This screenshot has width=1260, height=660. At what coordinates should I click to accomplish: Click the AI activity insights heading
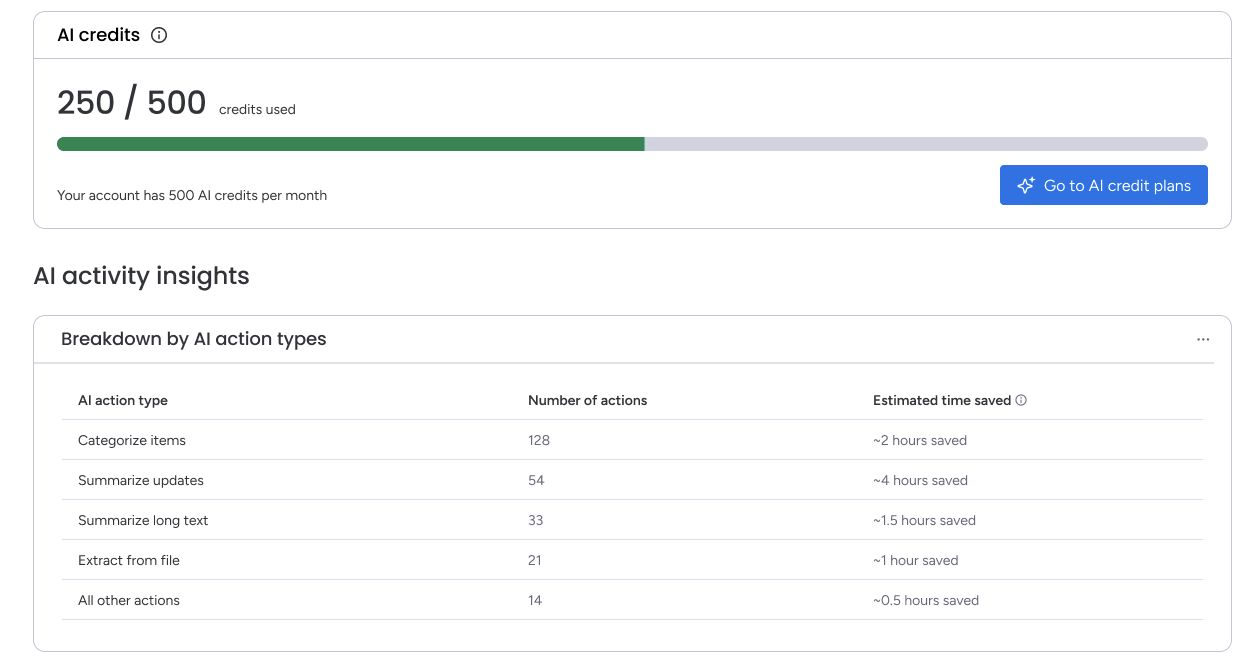point(141,276)
